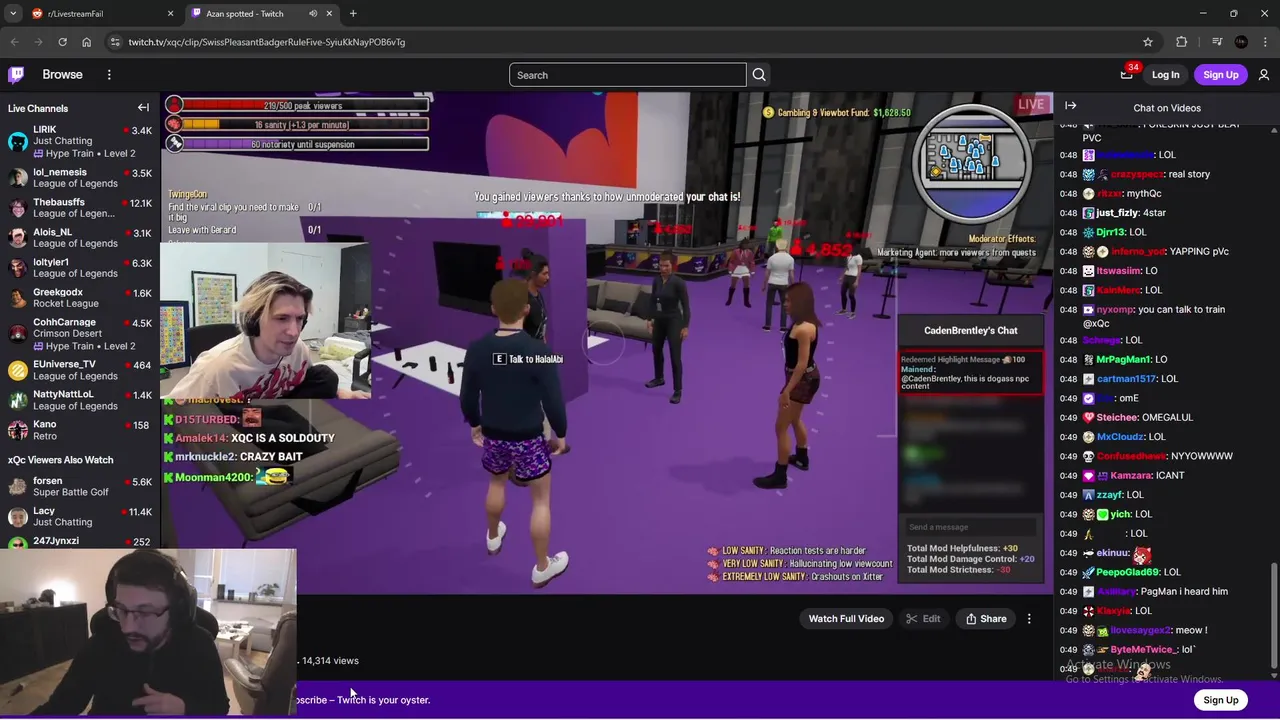Click the xQc Viewers Also Watch heading

61,460
